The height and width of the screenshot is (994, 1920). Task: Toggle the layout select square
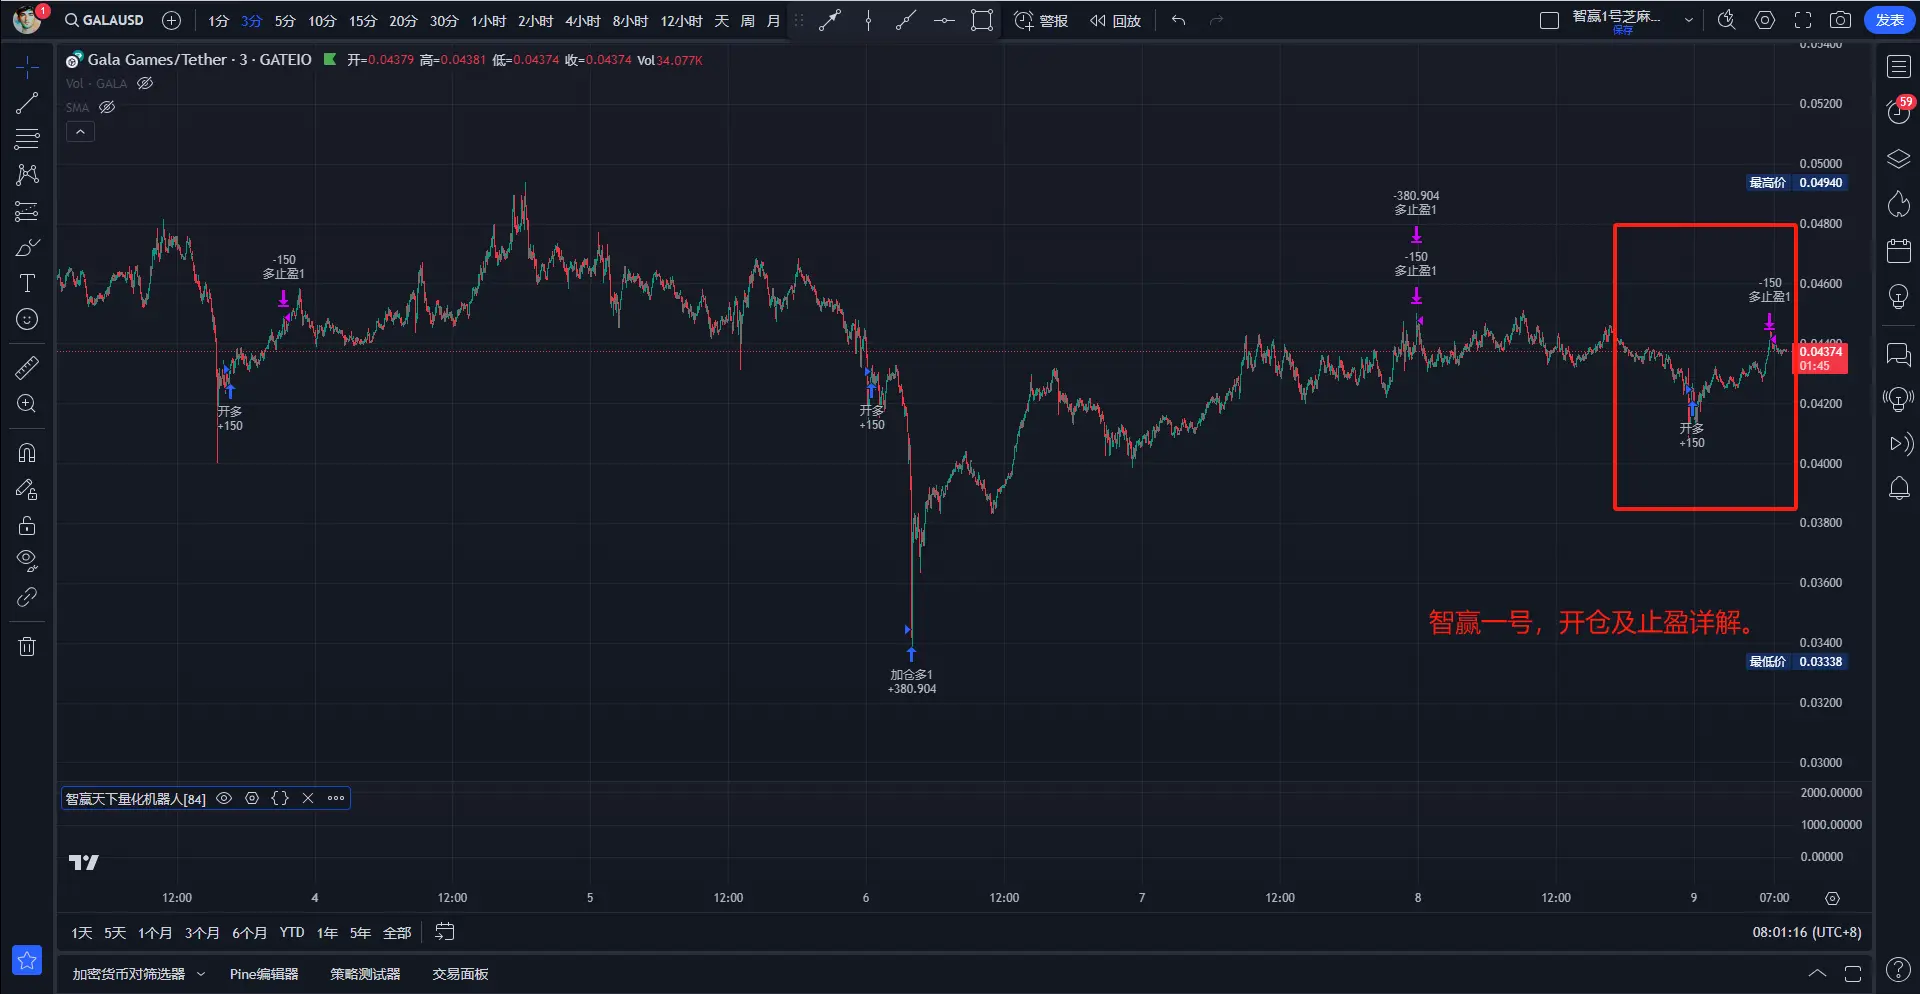1549,20
